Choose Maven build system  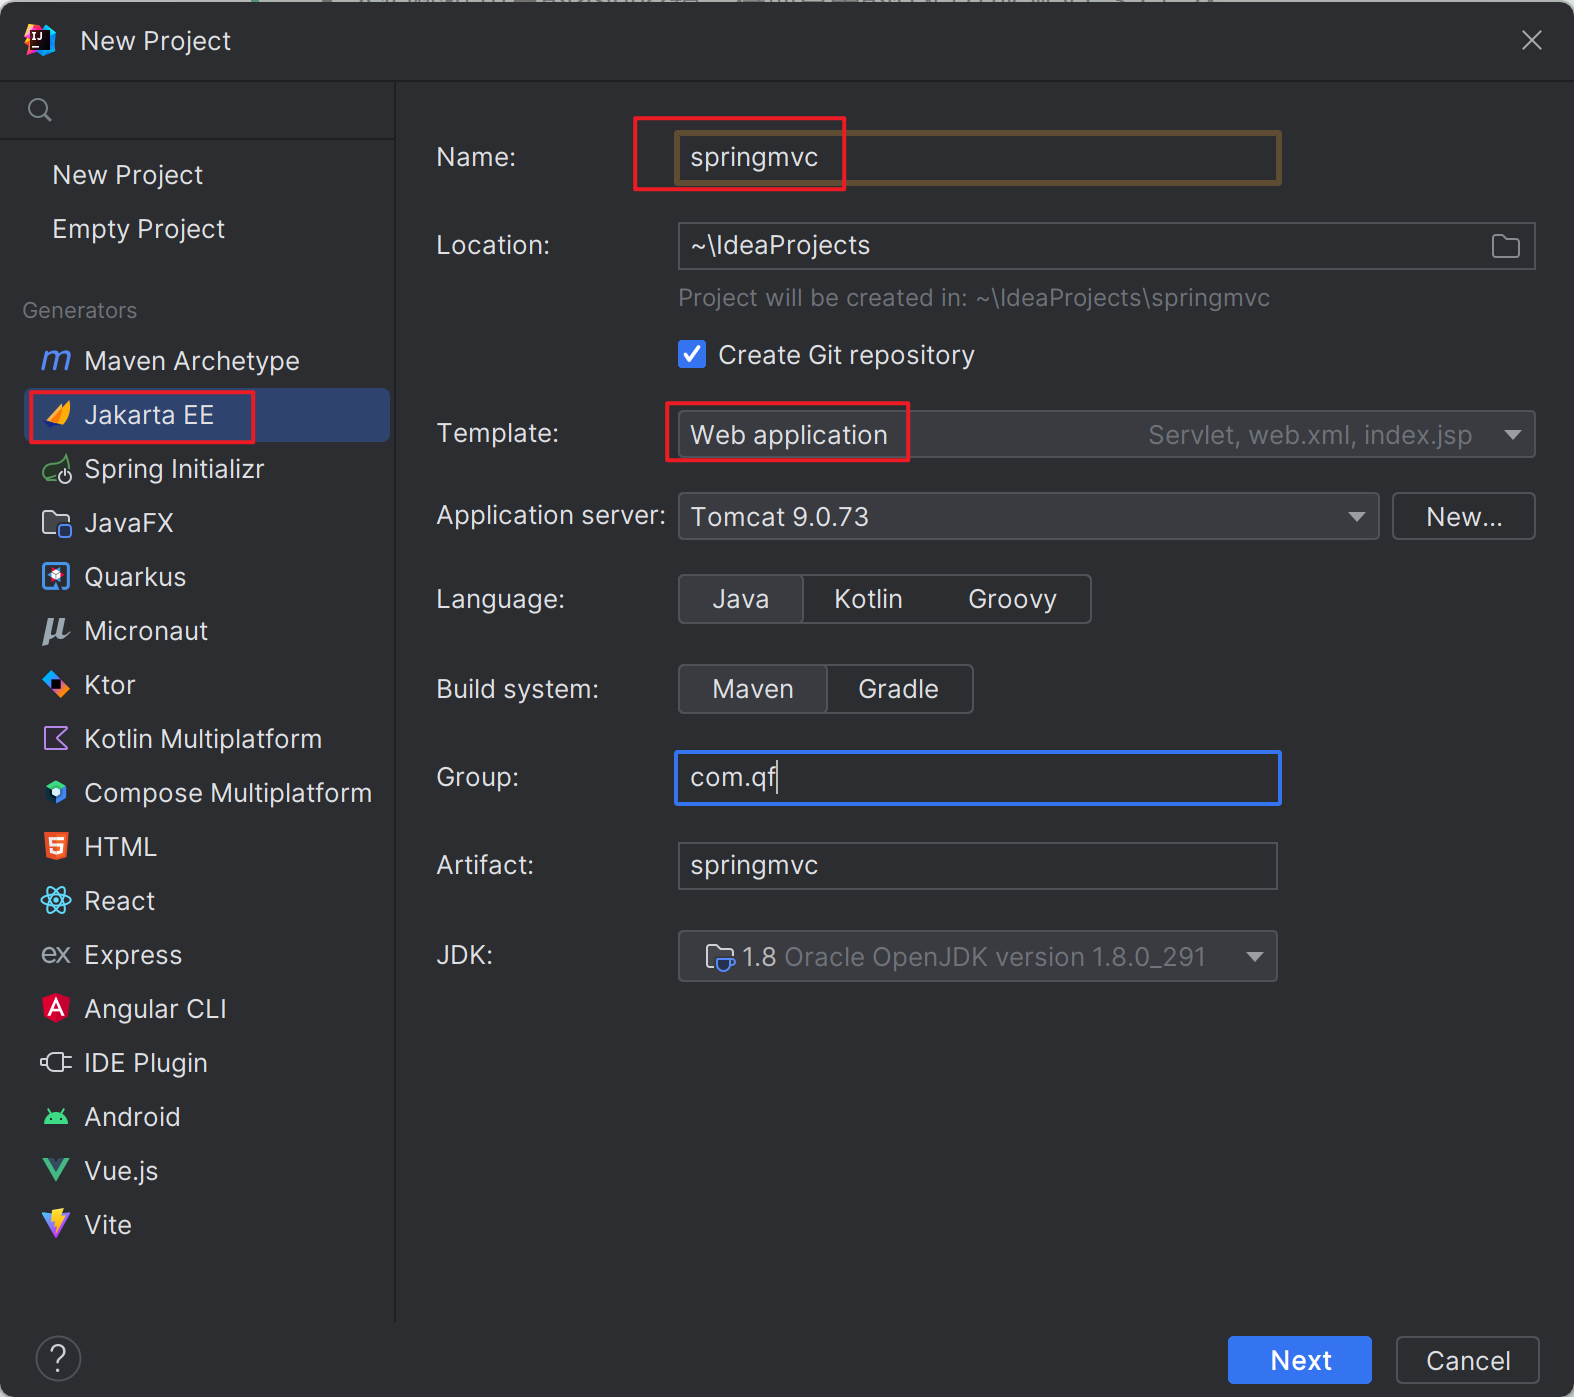pos(753,689)
